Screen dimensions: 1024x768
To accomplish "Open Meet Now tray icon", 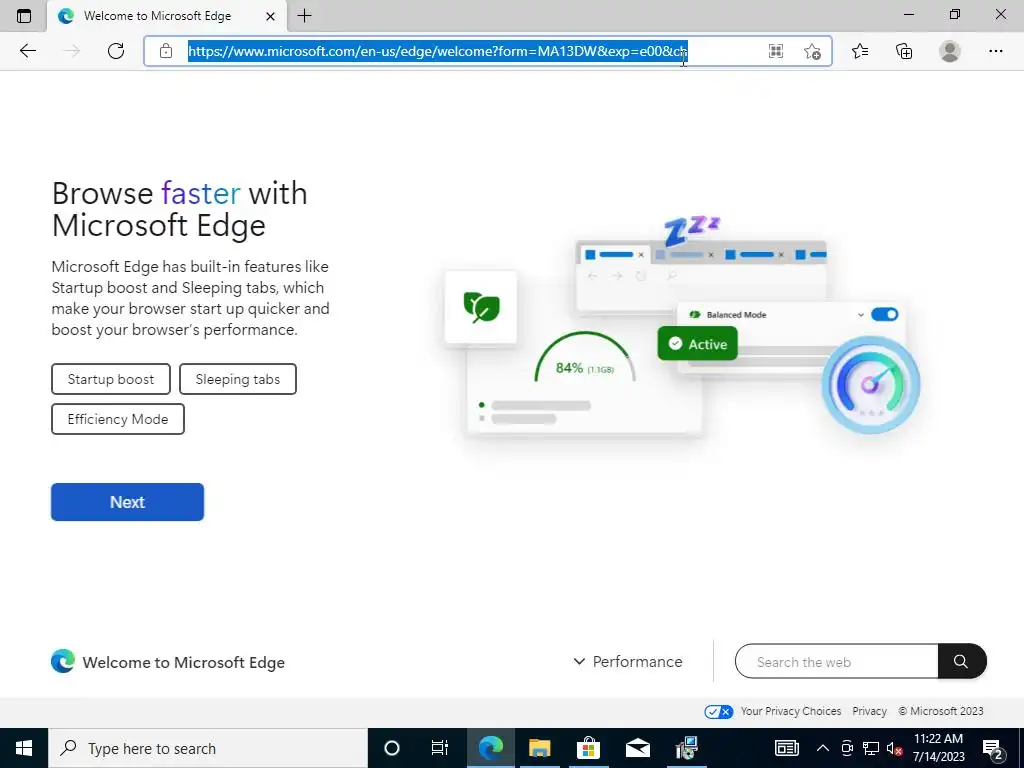I will (847, 748).
